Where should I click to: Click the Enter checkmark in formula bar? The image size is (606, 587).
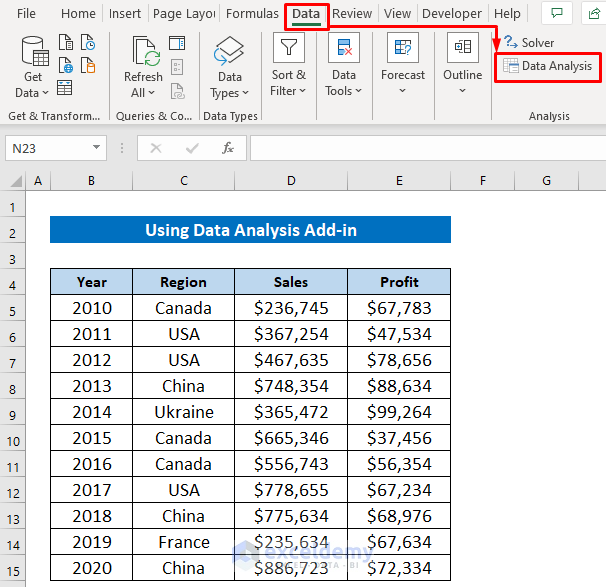point(192,148)
